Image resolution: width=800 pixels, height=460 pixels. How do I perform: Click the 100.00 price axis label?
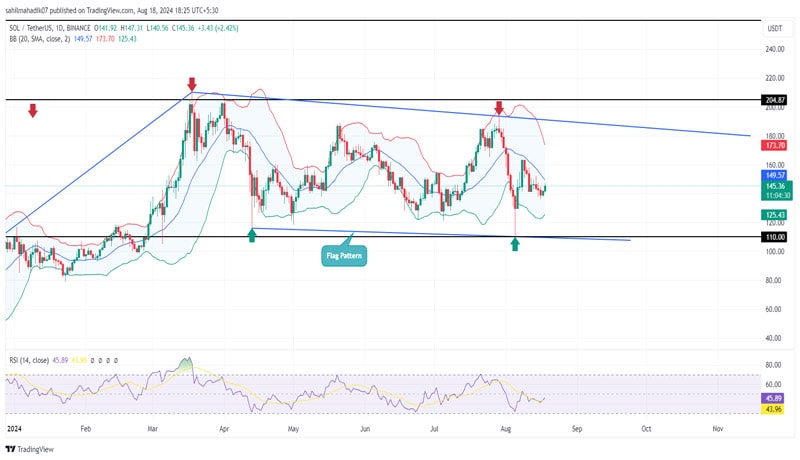pos(774,251)
